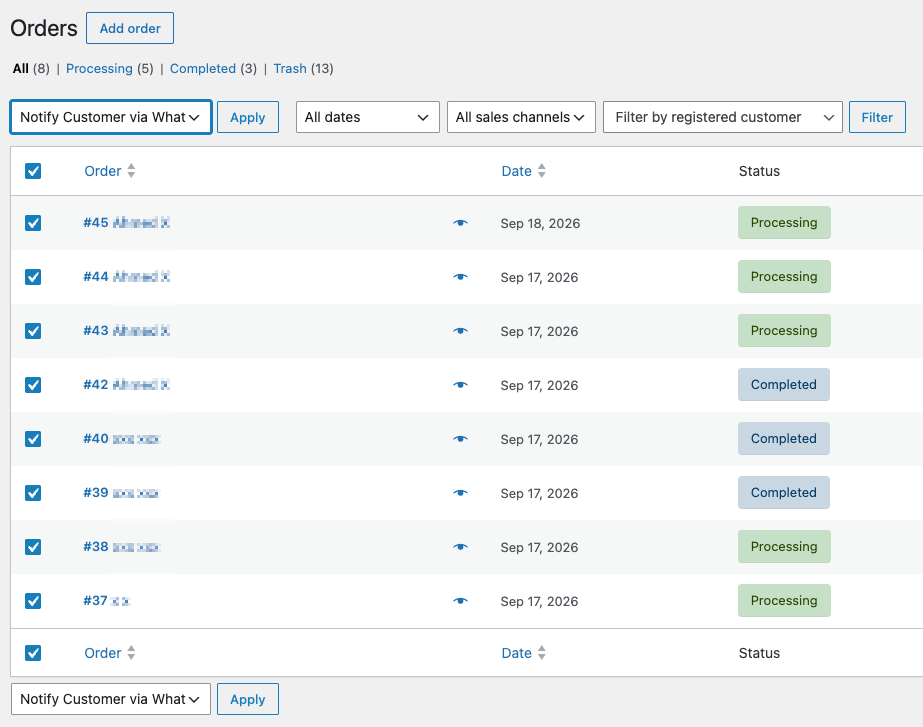This screenshot has width=923, height=727.
Task: Open the bottom bulk actions dropdown
Action: click(x=111, y=699)
